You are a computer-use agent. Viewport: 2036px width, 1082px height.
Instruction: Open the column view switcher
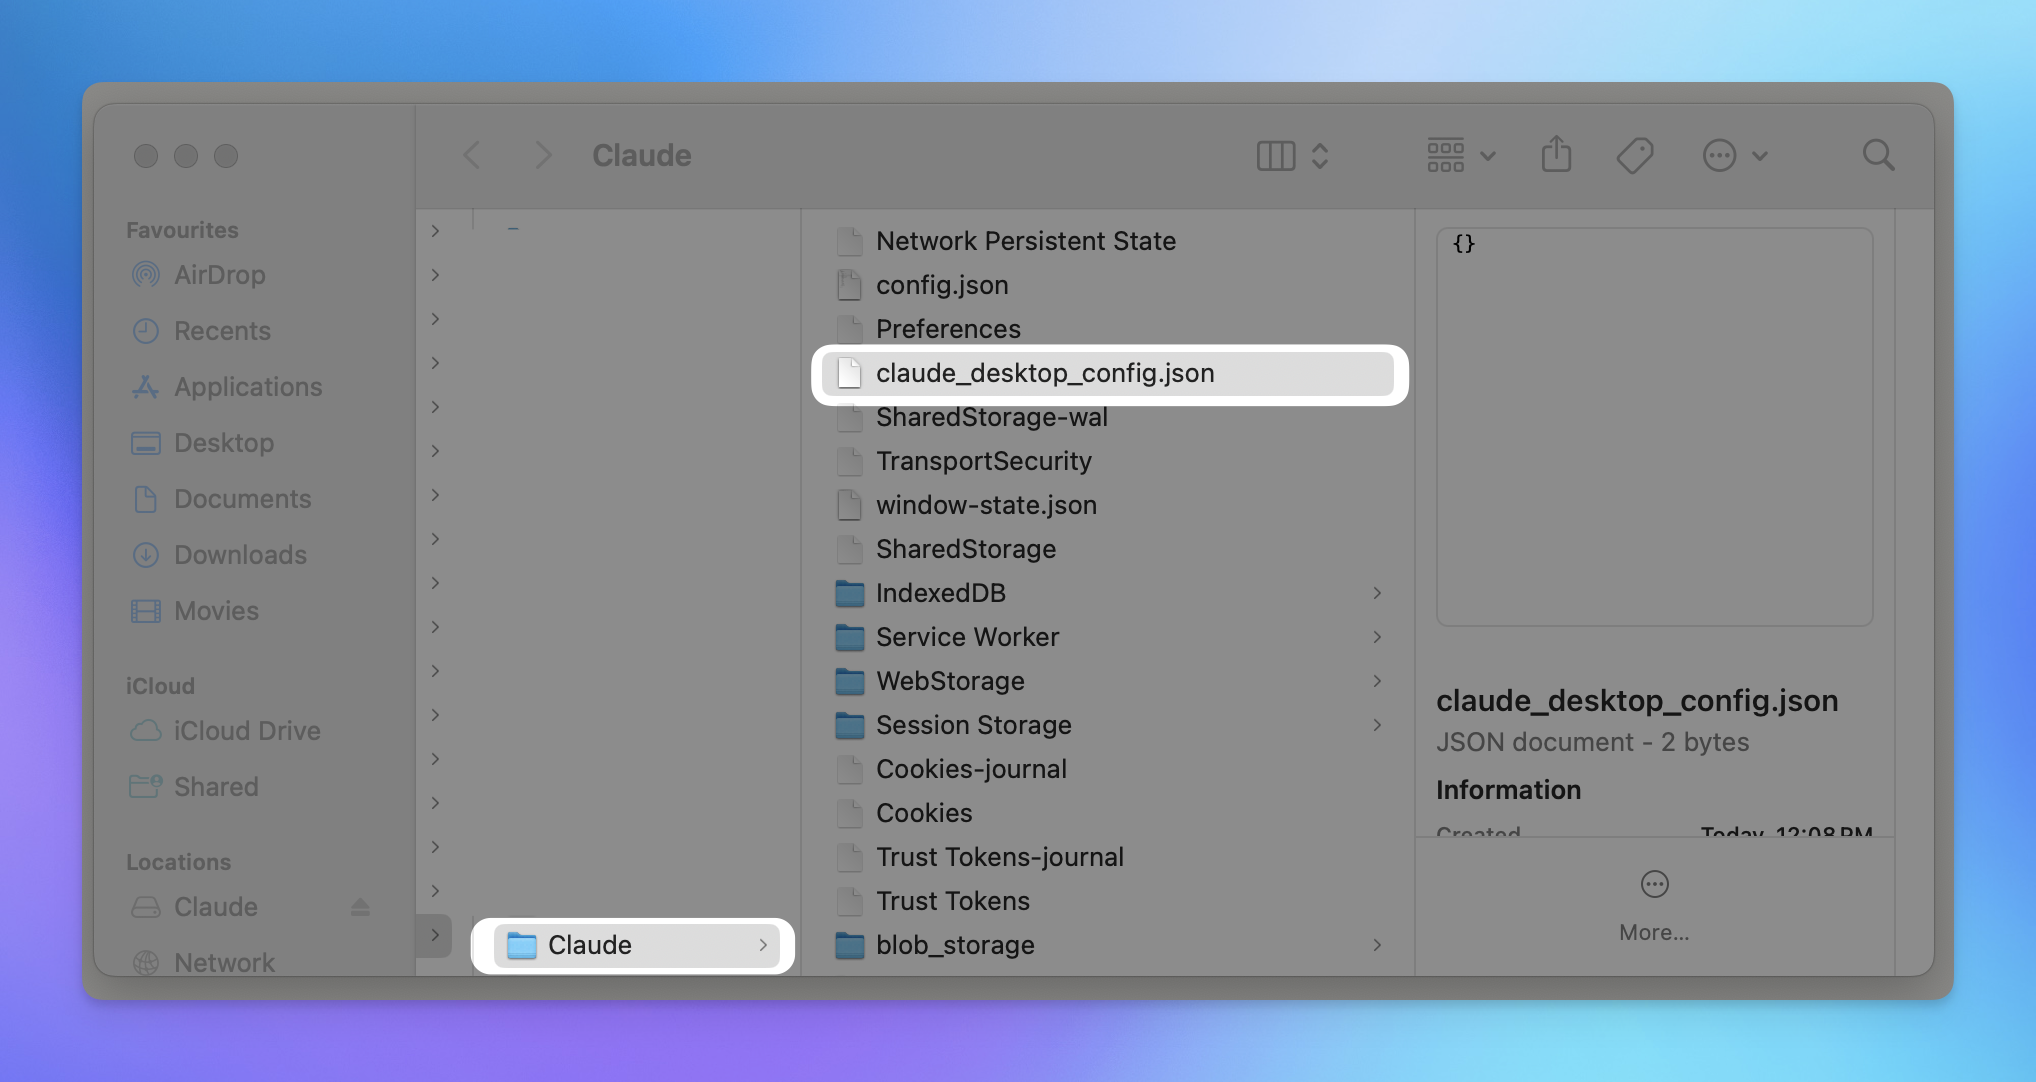tap(1292, 155)
